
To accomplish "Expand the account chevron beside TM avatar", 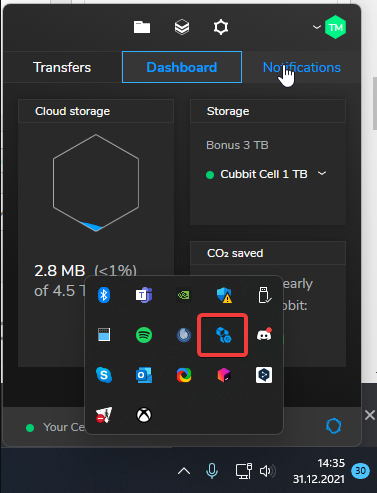I will [x=317, y=27].
